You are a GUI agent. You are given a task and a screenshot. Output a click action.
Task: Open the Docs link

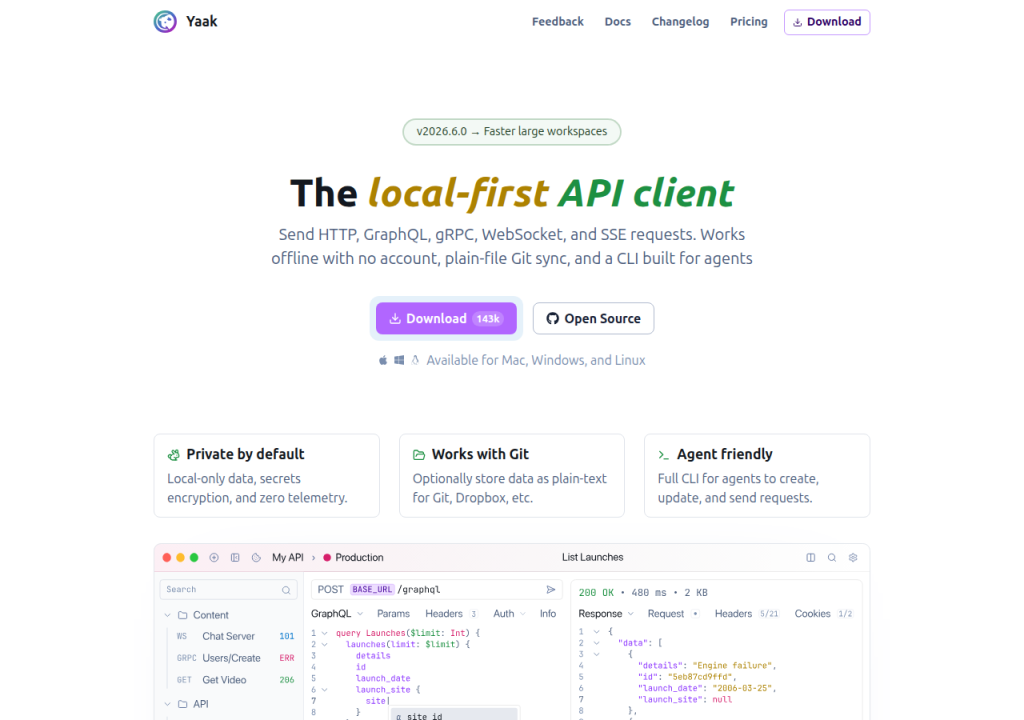[617, 22]
